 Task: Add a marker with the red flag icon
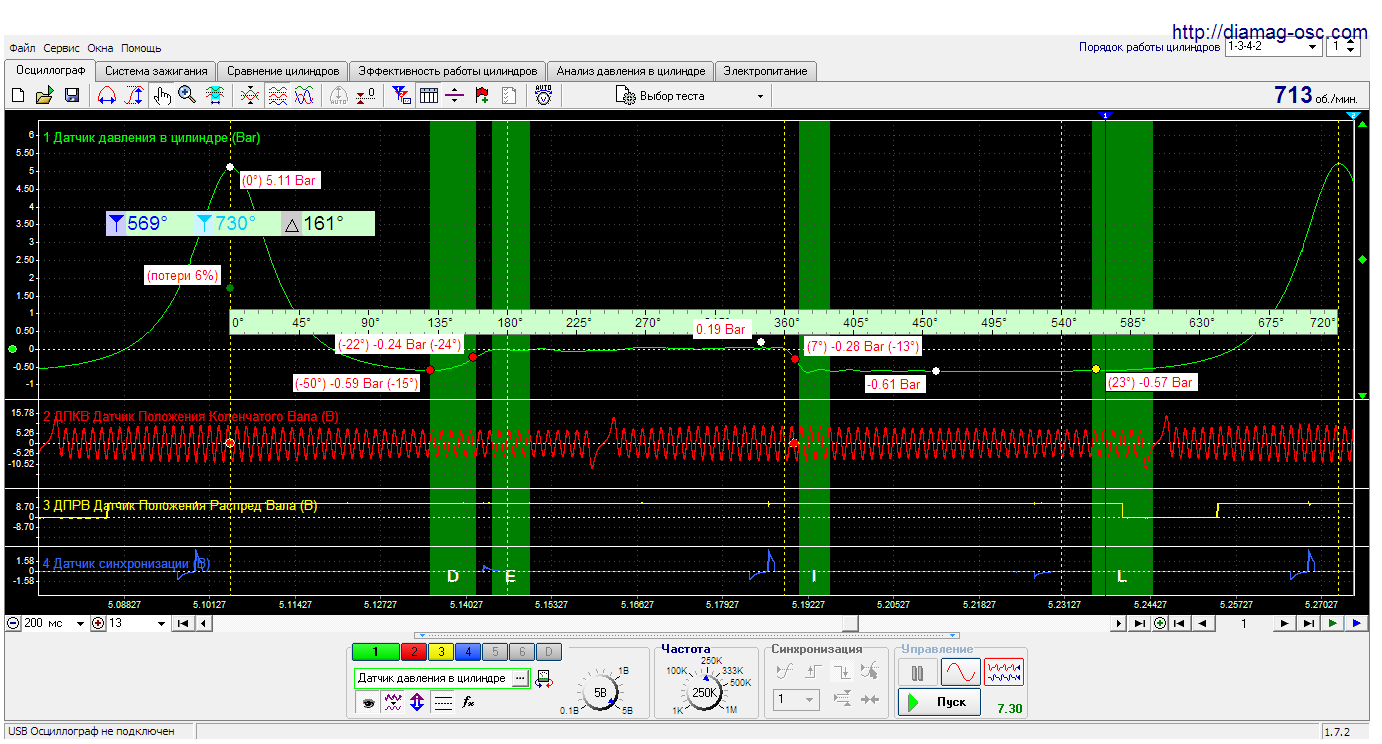click(481, 96)
